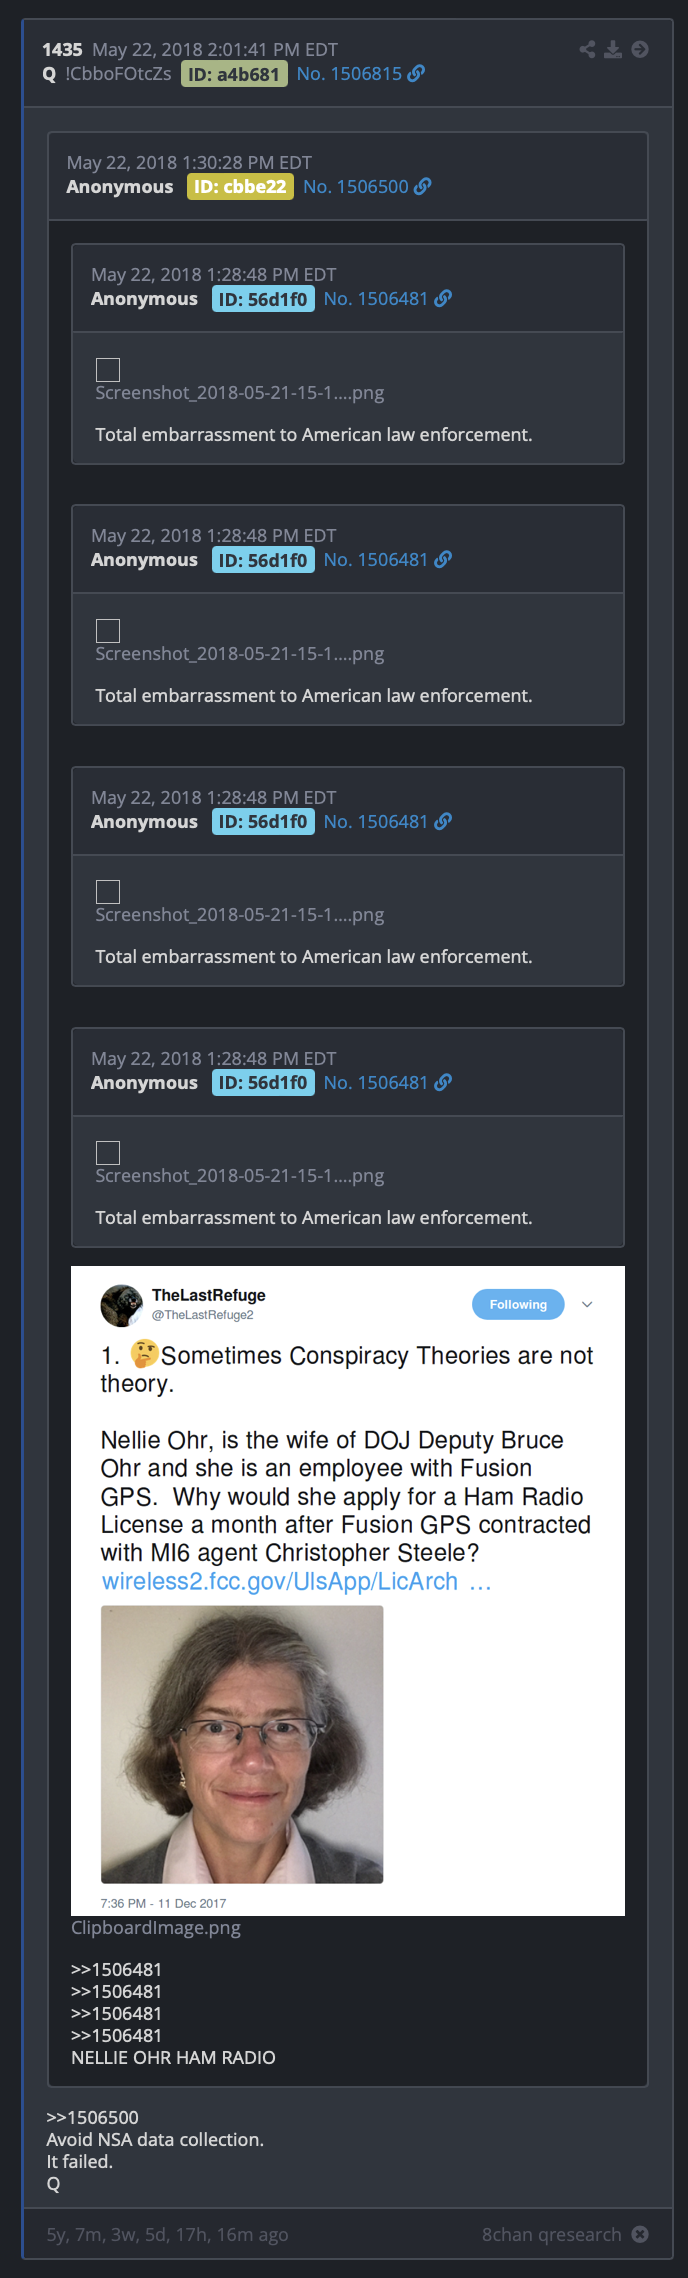This screenshot has height=2278, width=688.
Task: Click the @TheLastRefuge2 handle
Action: (203, 1315)
